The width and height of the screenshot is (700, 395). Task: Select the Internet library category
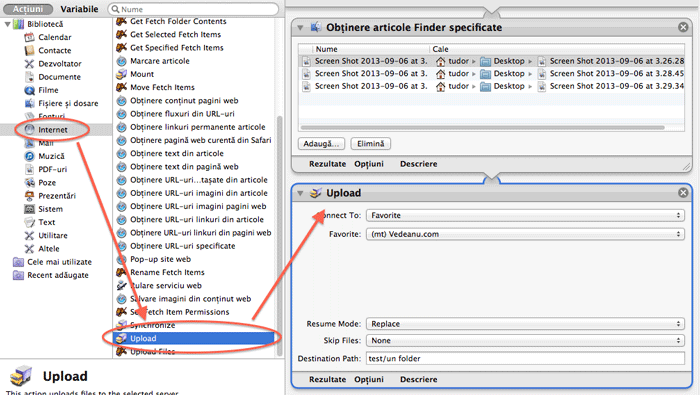[56, 130]
